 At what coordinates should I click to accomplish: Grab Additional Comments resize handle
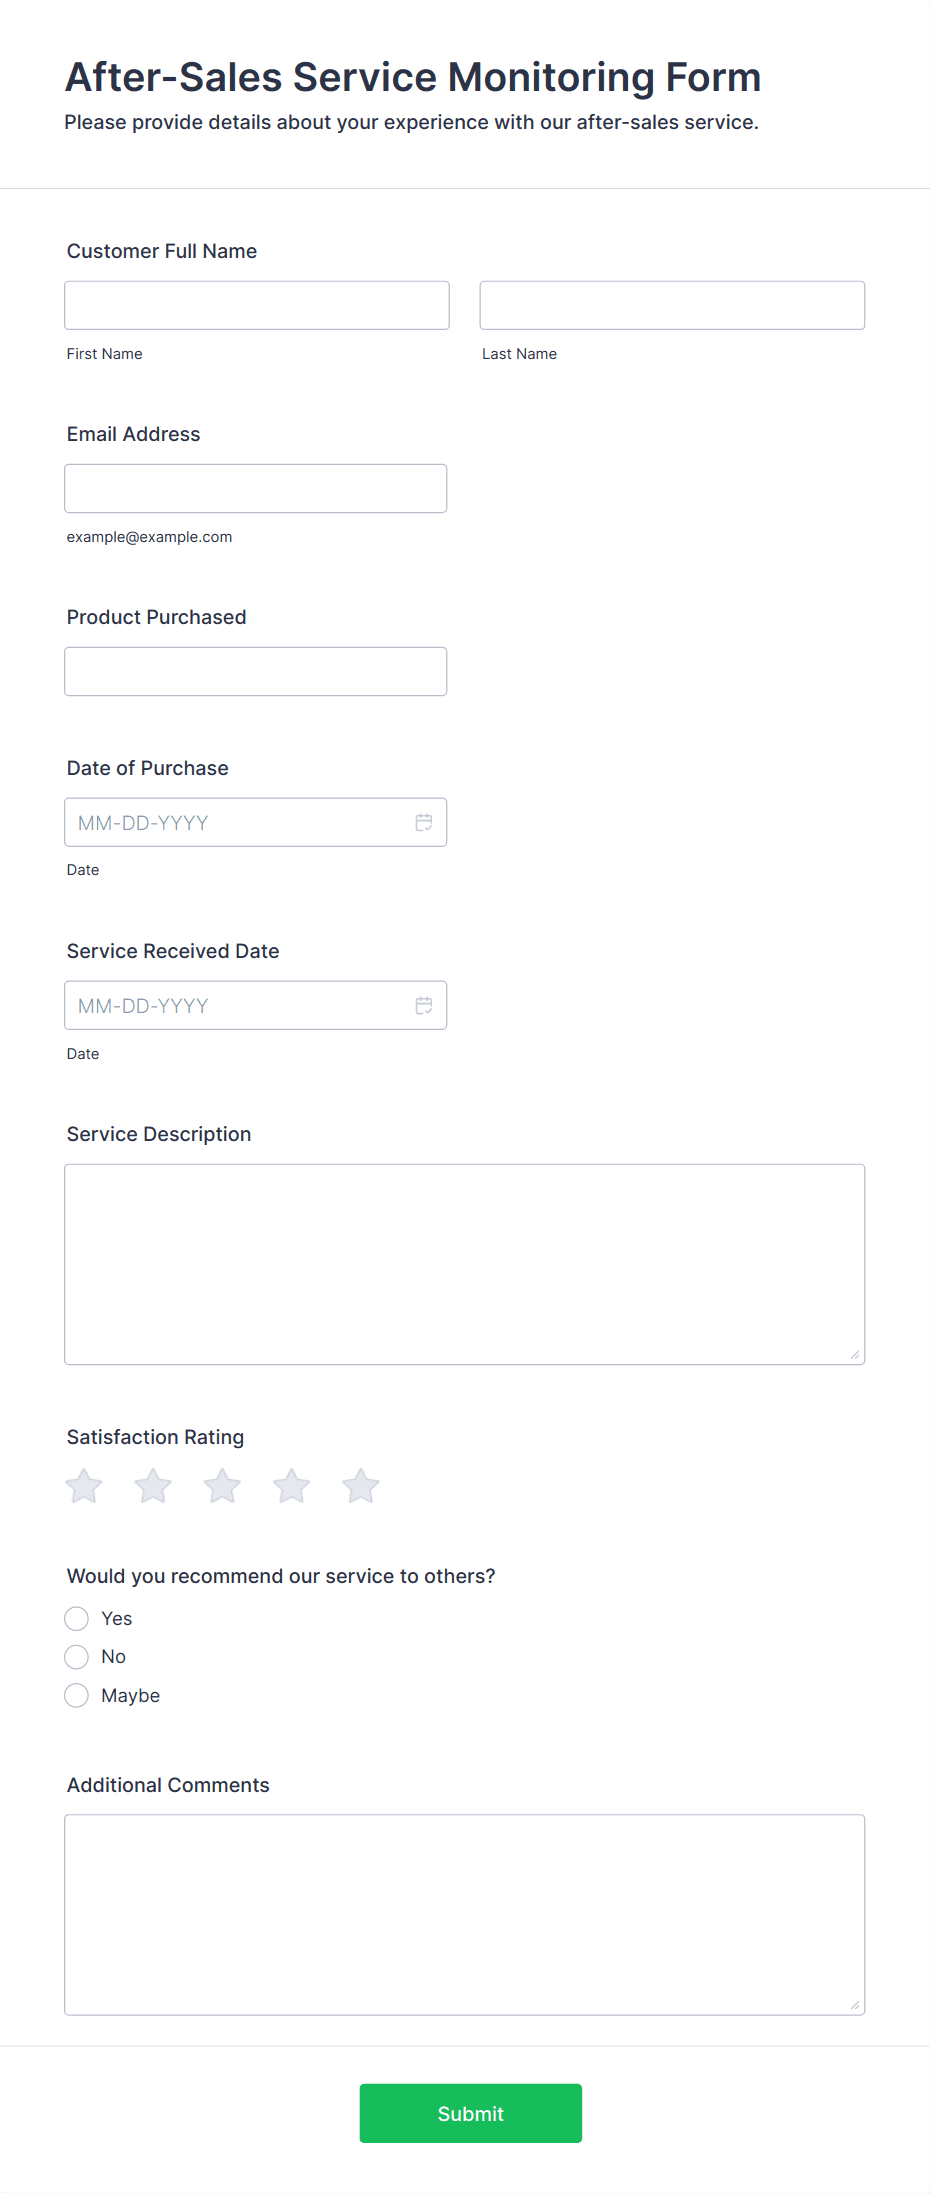[x=855, y=2005]
